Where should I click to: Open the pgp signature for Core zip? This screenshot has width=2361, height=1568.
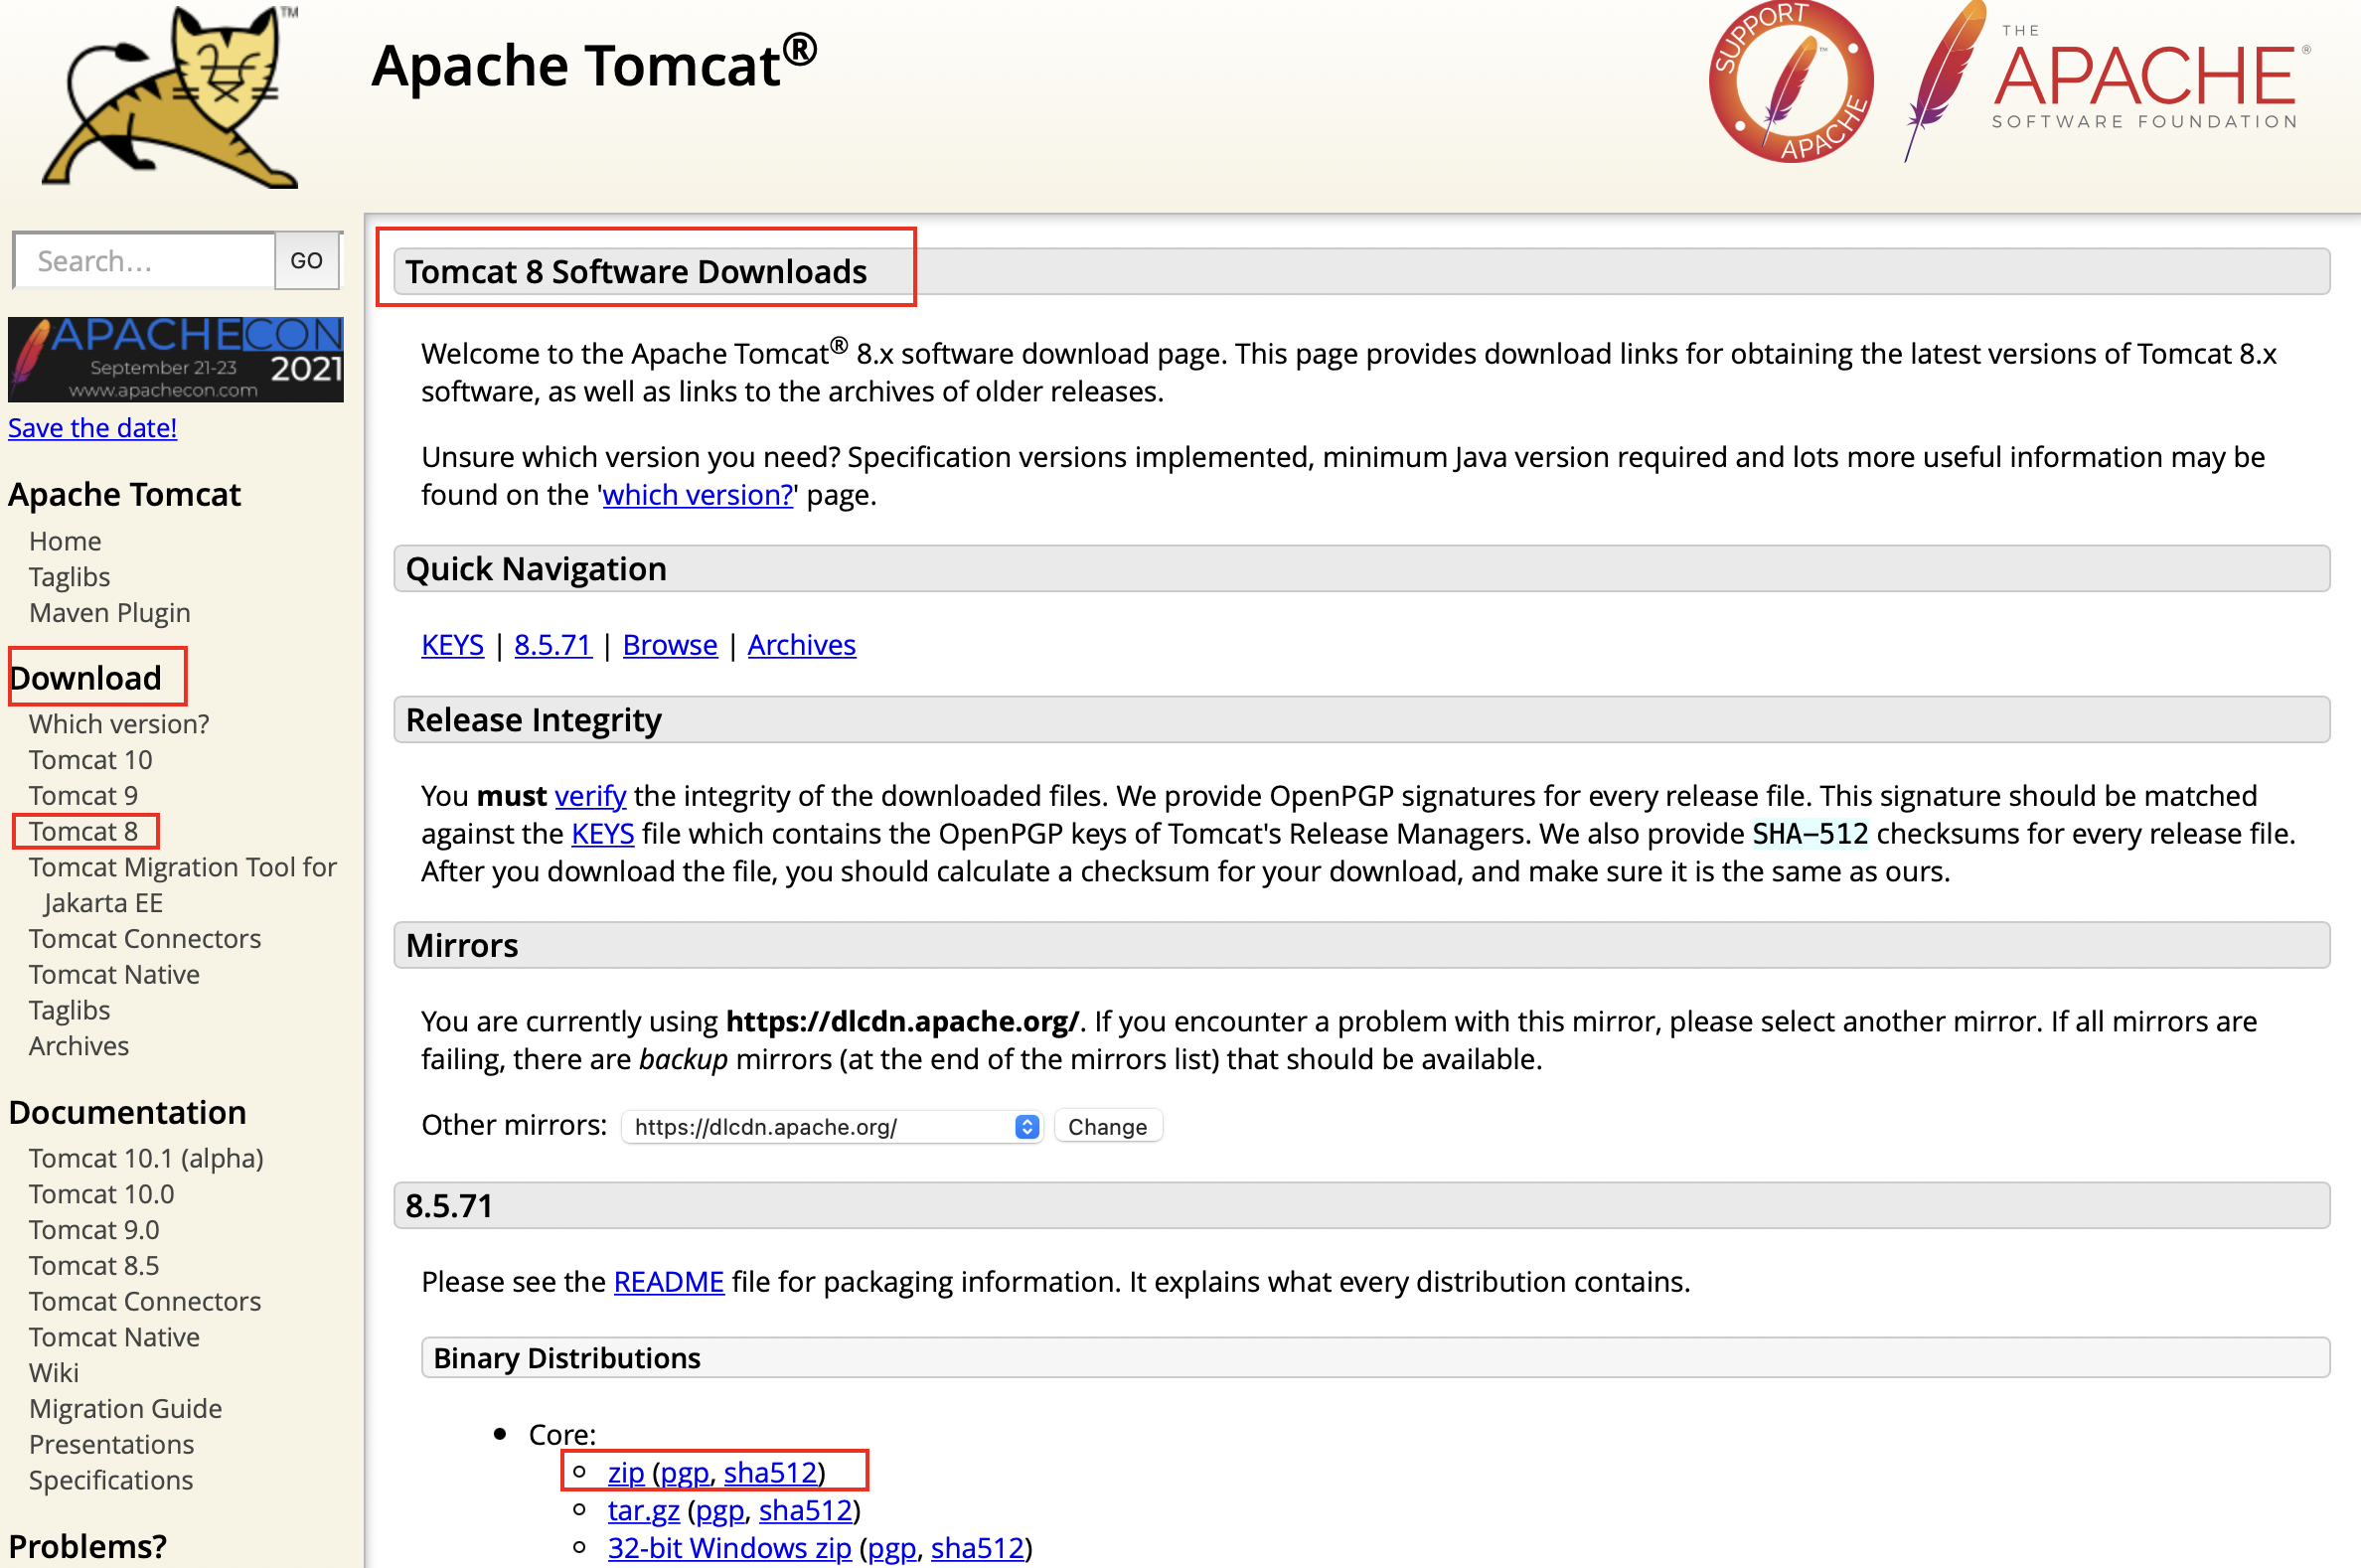point(685,1474)
